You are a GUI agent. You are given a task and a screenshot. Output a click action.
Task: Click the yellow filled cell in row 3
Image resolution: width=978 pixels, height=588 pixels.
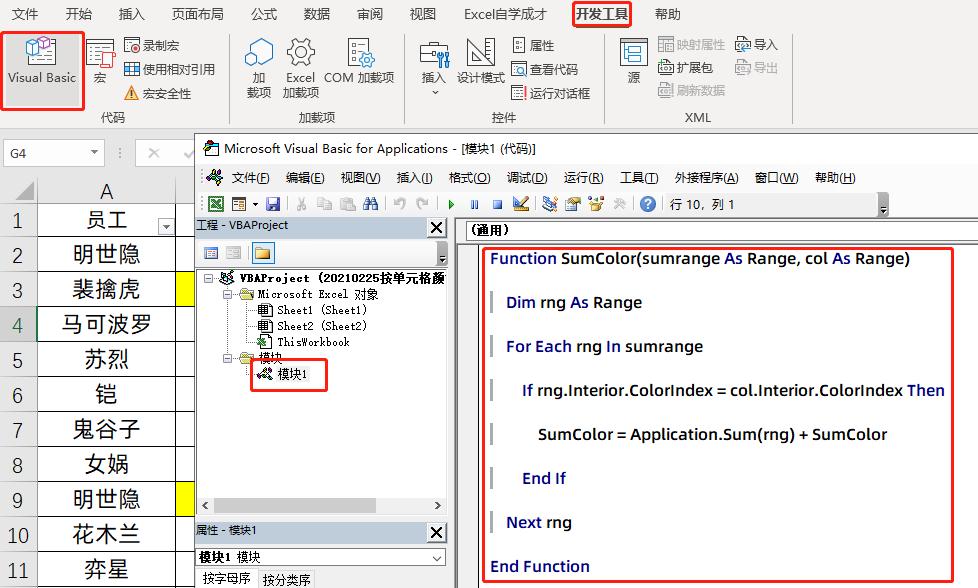coord(185,290)
